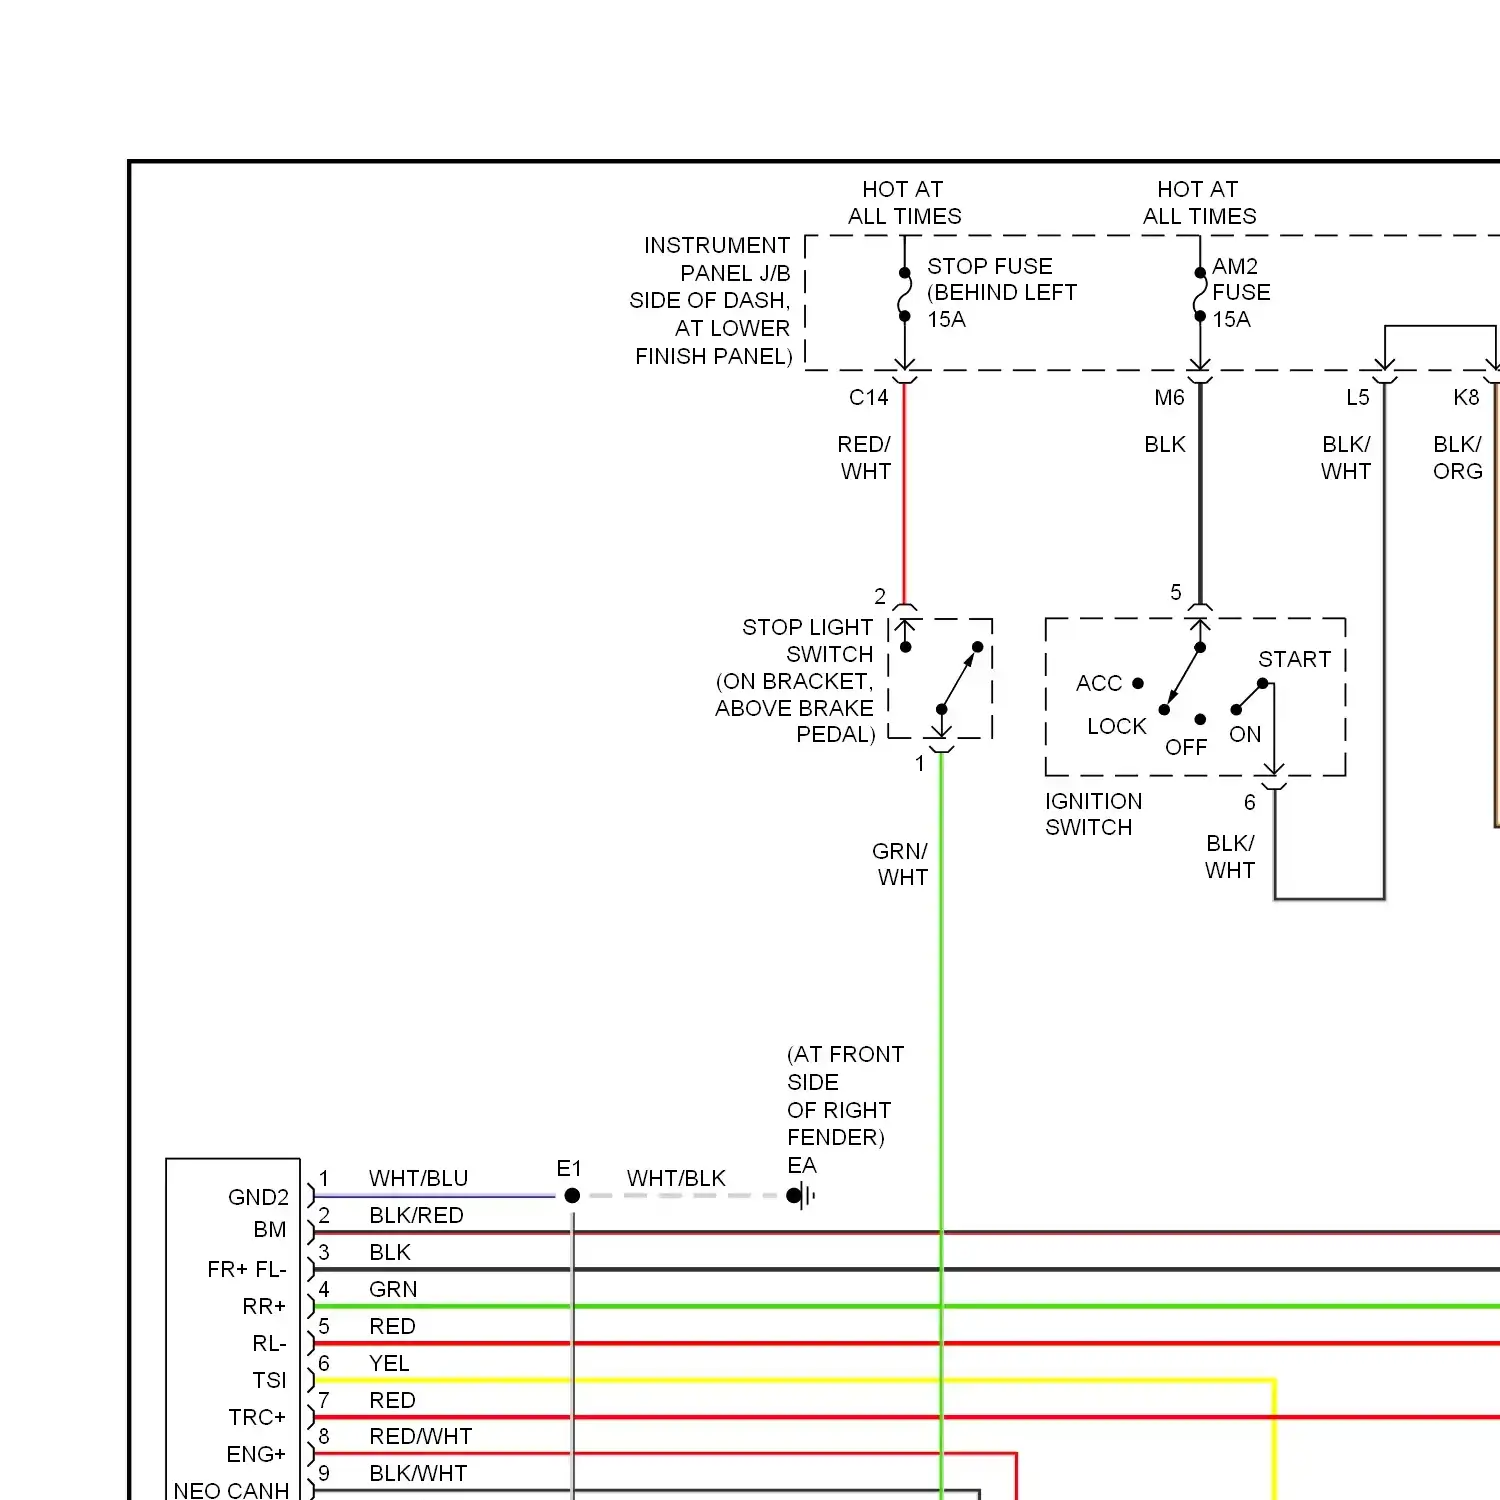The height and width of the screenshot is (1500, 1500).
Task: Select LOCK position in ignition switch
Action: (1117, 727)
